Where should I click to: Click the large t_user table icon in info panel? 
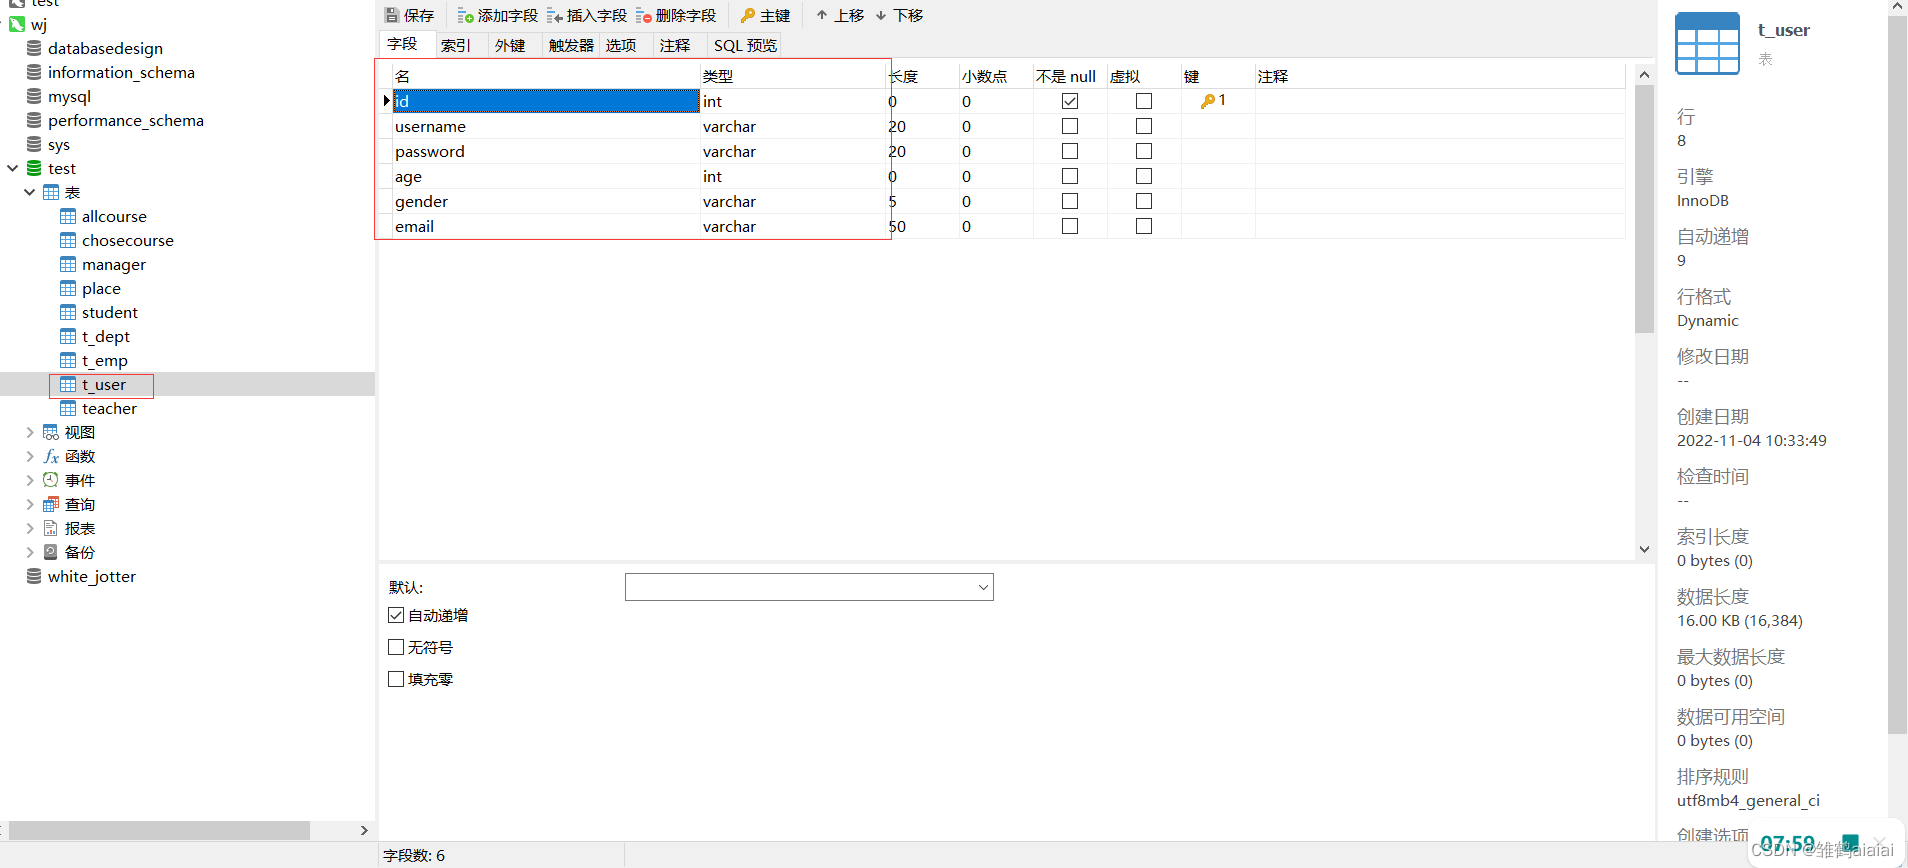point(1708,43)
